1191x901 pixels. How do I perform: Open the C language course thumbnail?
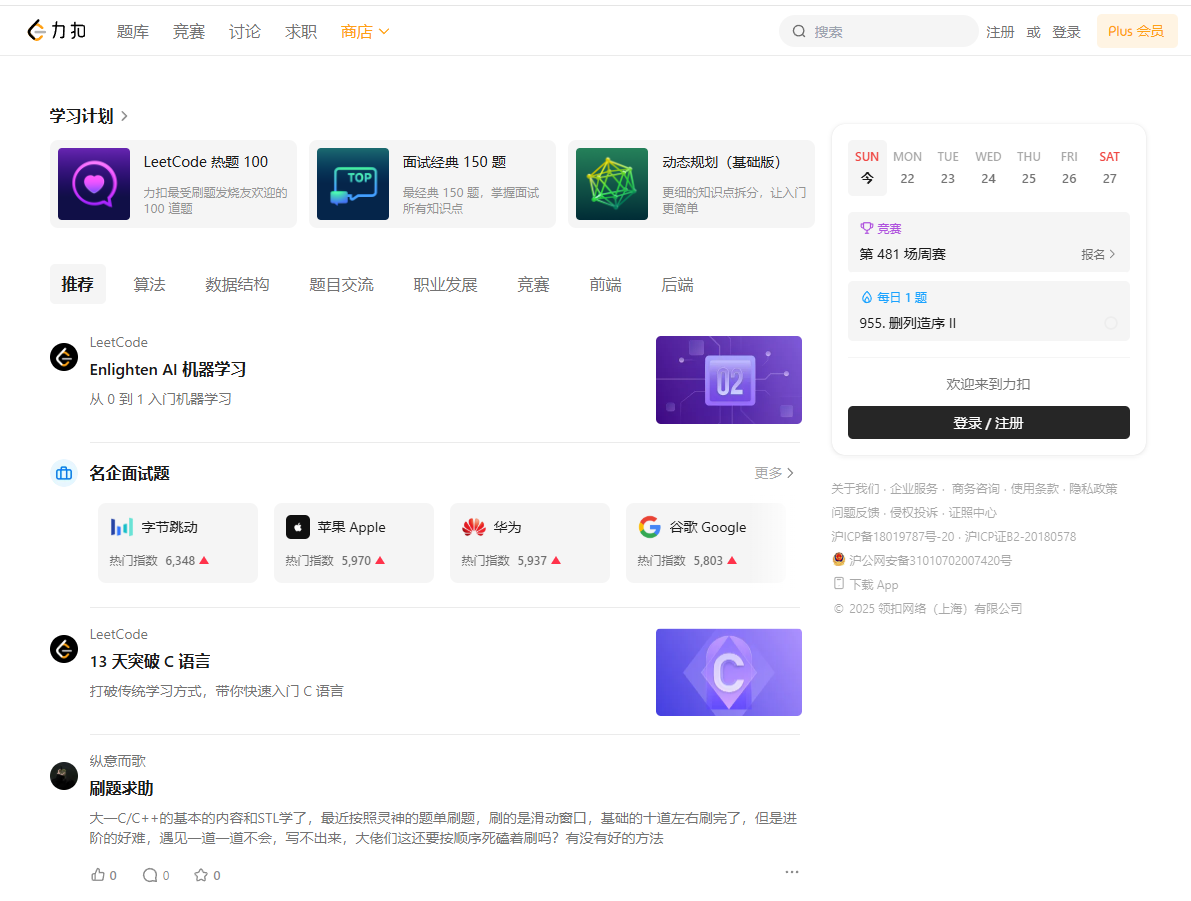(729, 672)
